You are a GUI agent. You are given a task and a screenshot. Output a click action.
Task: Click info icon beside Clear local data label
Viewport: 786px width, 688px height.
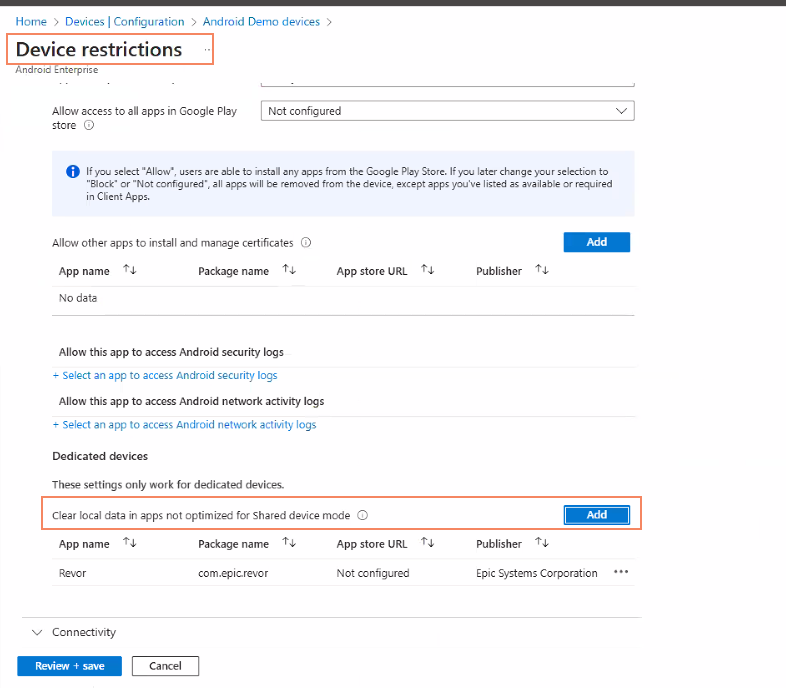[363, 515]
